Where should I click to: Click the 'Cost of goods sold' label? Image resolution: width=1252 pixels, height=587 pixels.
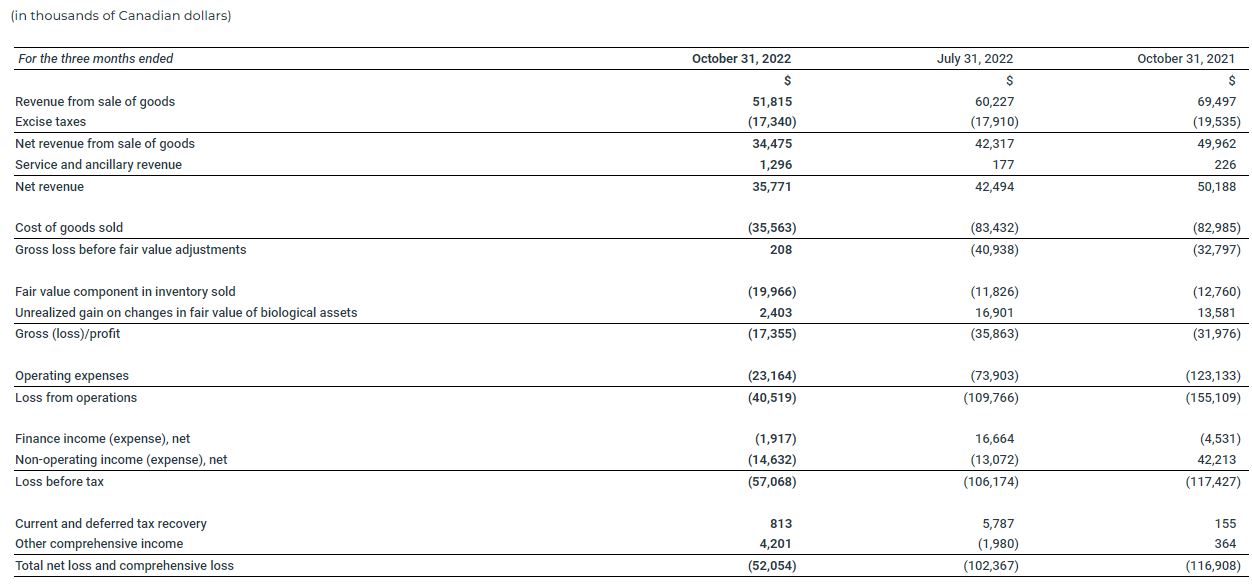click(x=69, y=228)
